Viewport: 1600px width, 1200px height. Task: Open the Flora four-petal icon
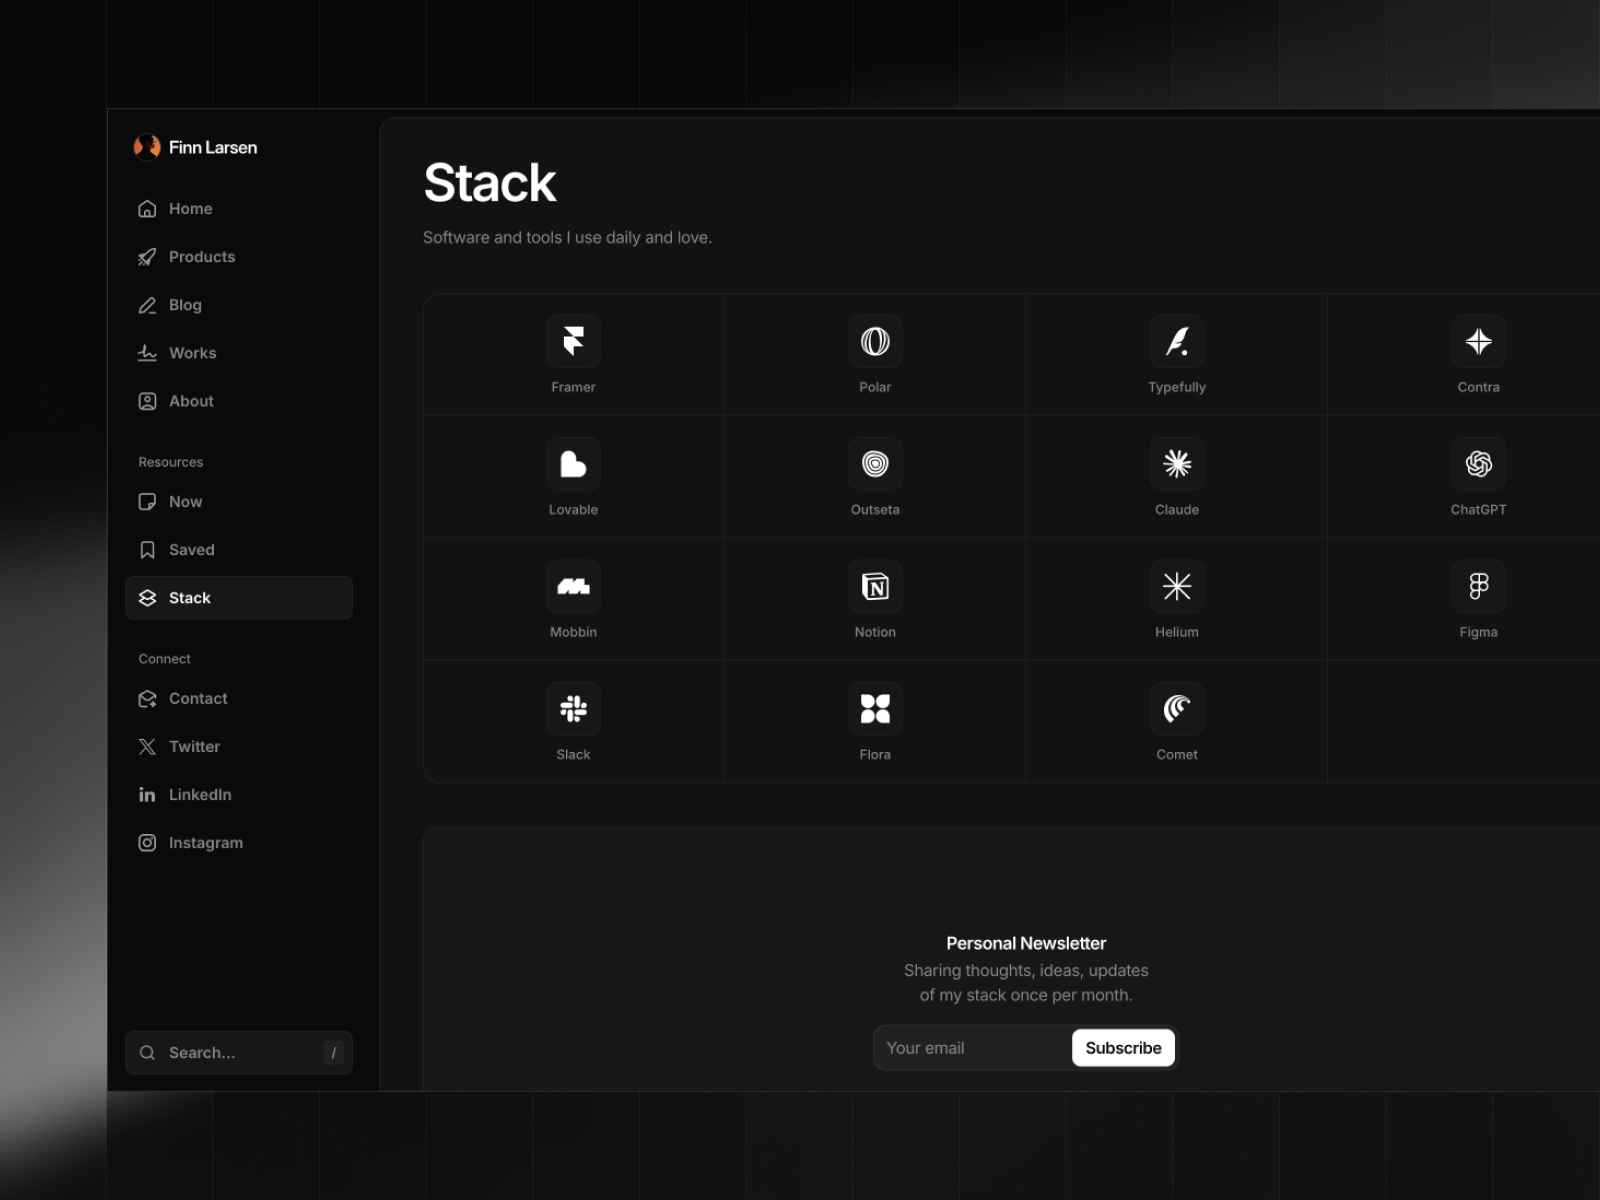point(875,709)
